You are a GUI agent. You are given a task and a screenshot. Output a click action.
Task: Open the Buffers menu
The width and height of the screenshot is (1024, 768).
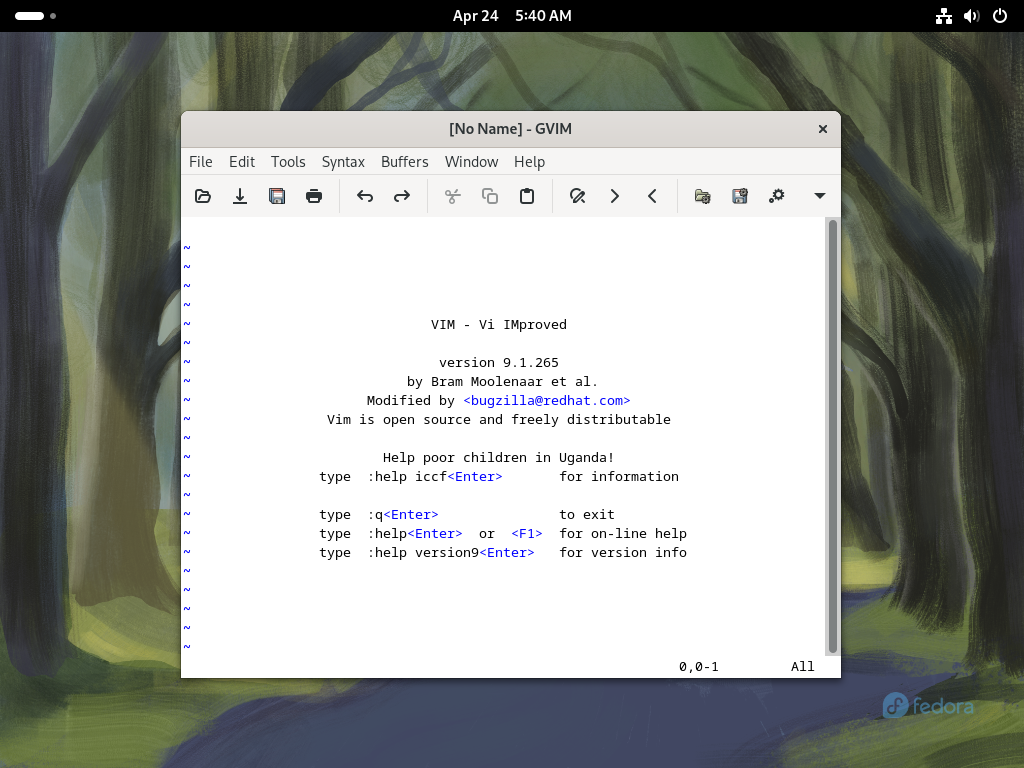[405, 161]
